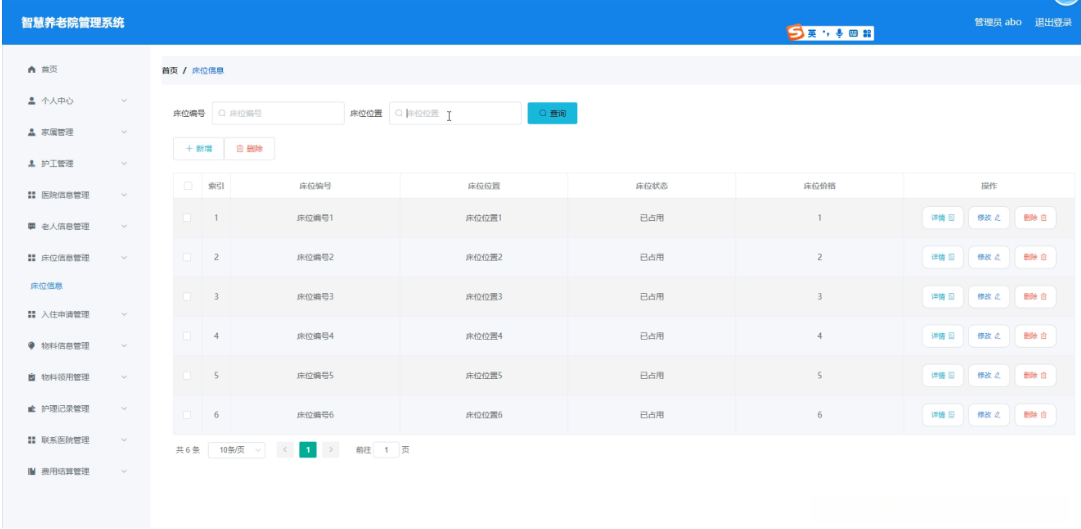Expand the 家属管理 menu chevron
The image size is (1081, 529).
[x=124, y=132]
